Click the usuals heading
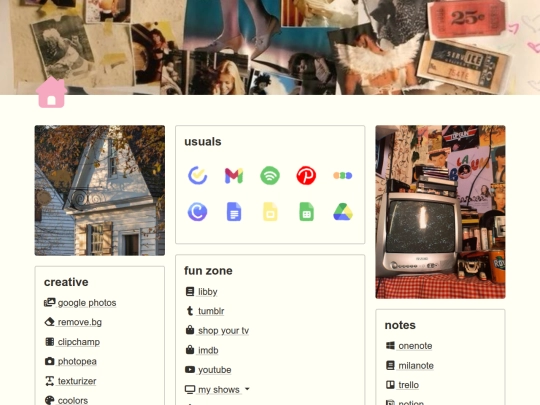 tap(203, 142)
